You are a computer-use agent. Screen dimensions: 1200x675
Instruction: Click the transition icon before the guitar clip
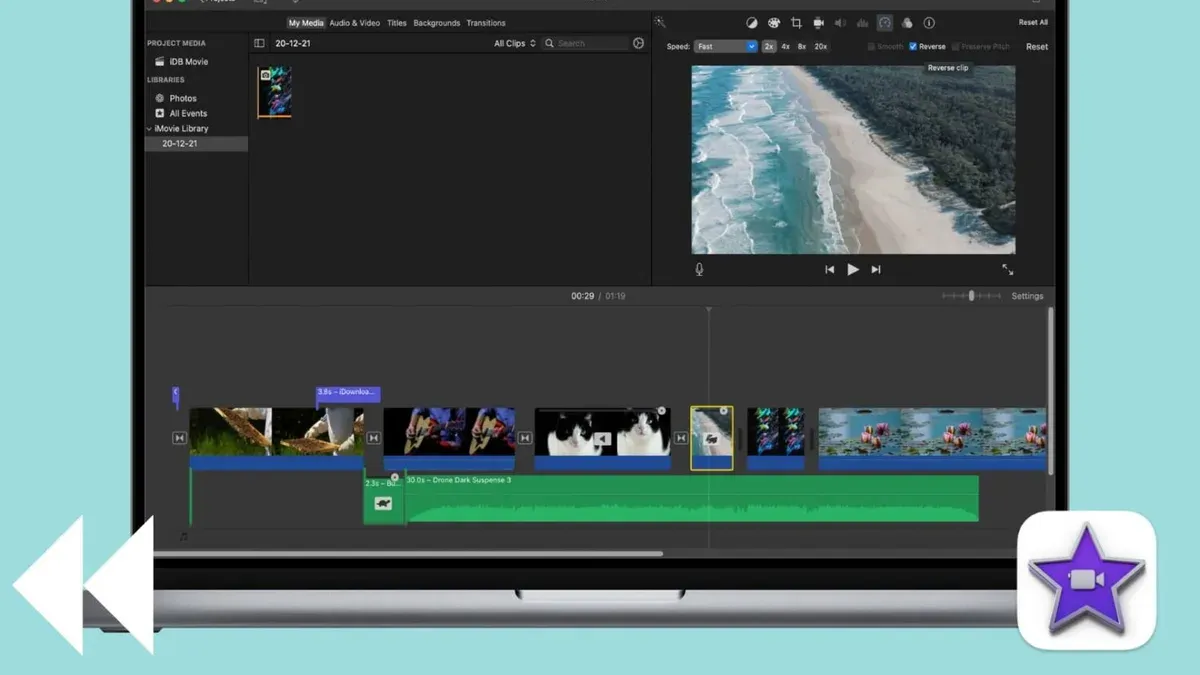point(373,438)
